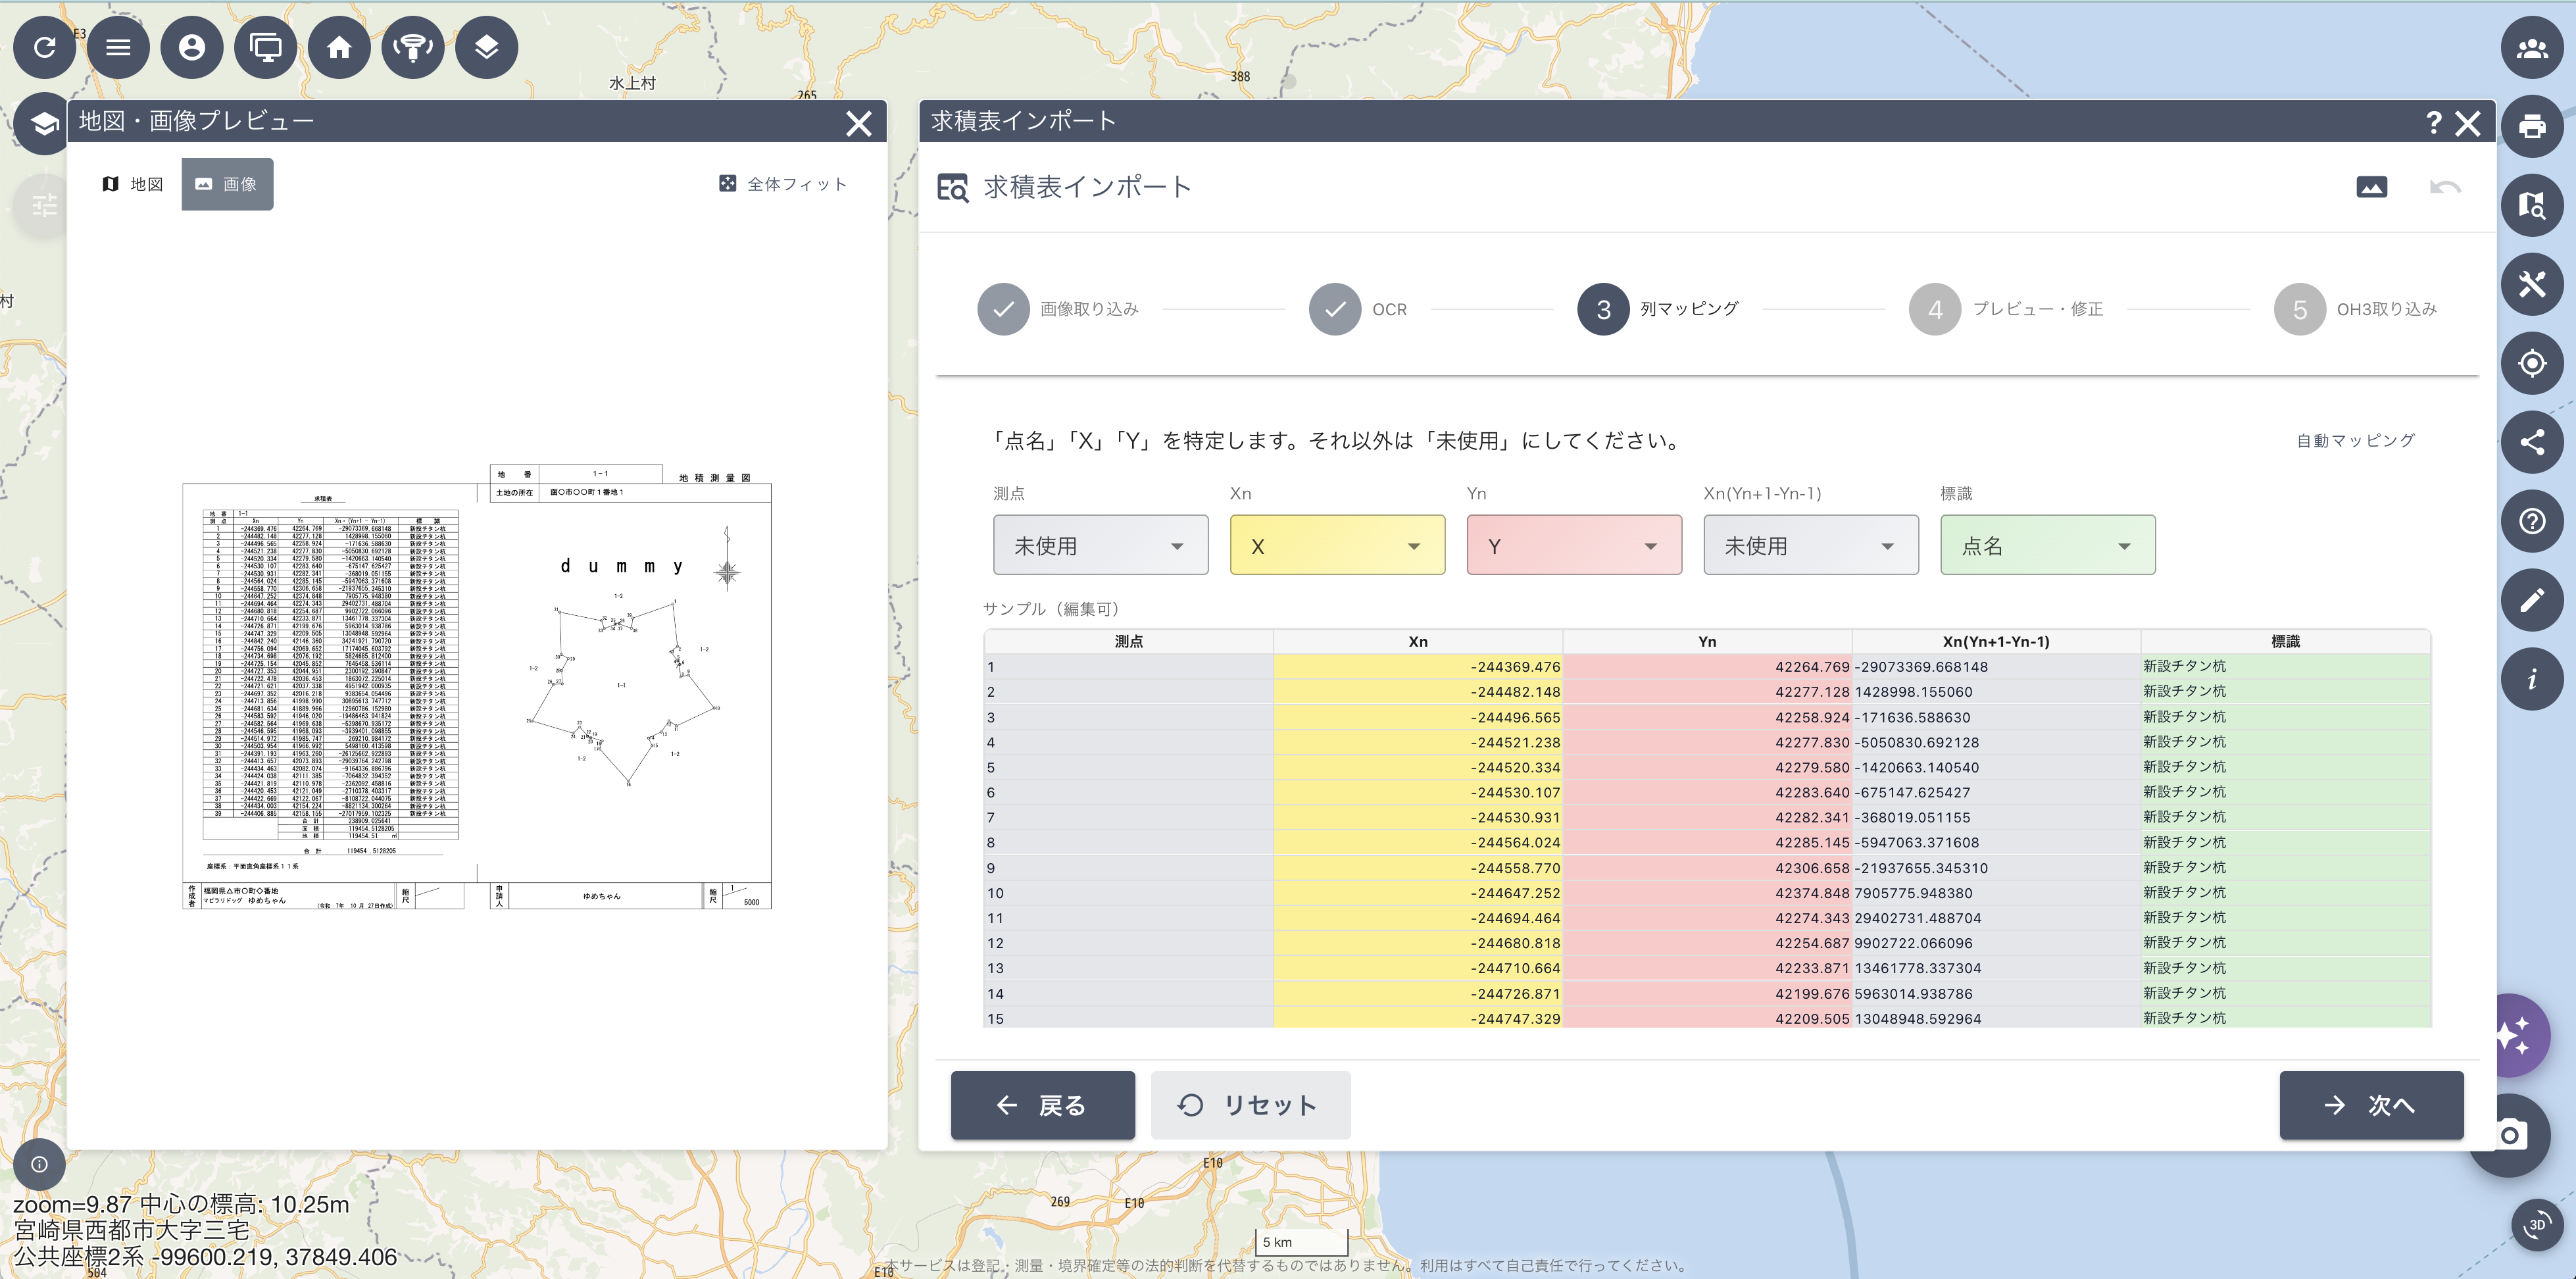This screenshot has height=1279, width=2576.
Task: Refresh the map with the reload icon
Action: pyautogui.click(x=45, y=47)
